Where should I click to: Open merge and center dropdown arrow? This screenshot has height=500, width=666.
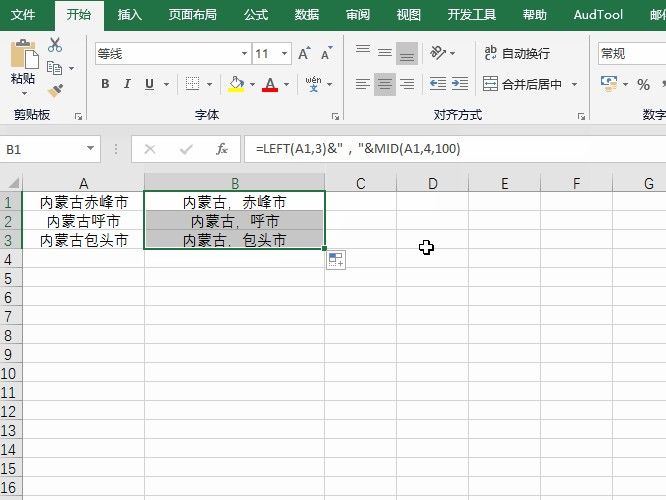tap(574, 84)
